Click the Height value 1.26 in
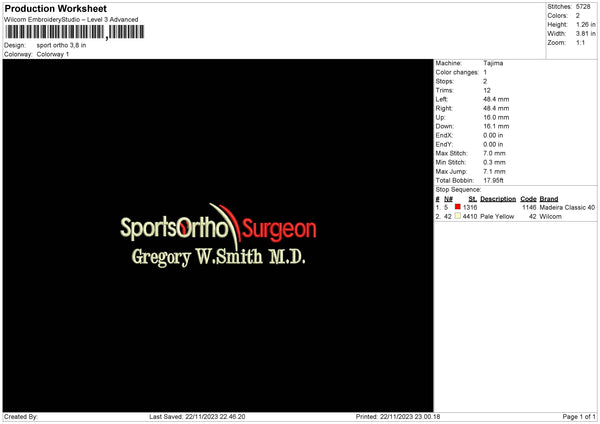Viewport: 600px width, 424px height. click(x=586, y=24)
